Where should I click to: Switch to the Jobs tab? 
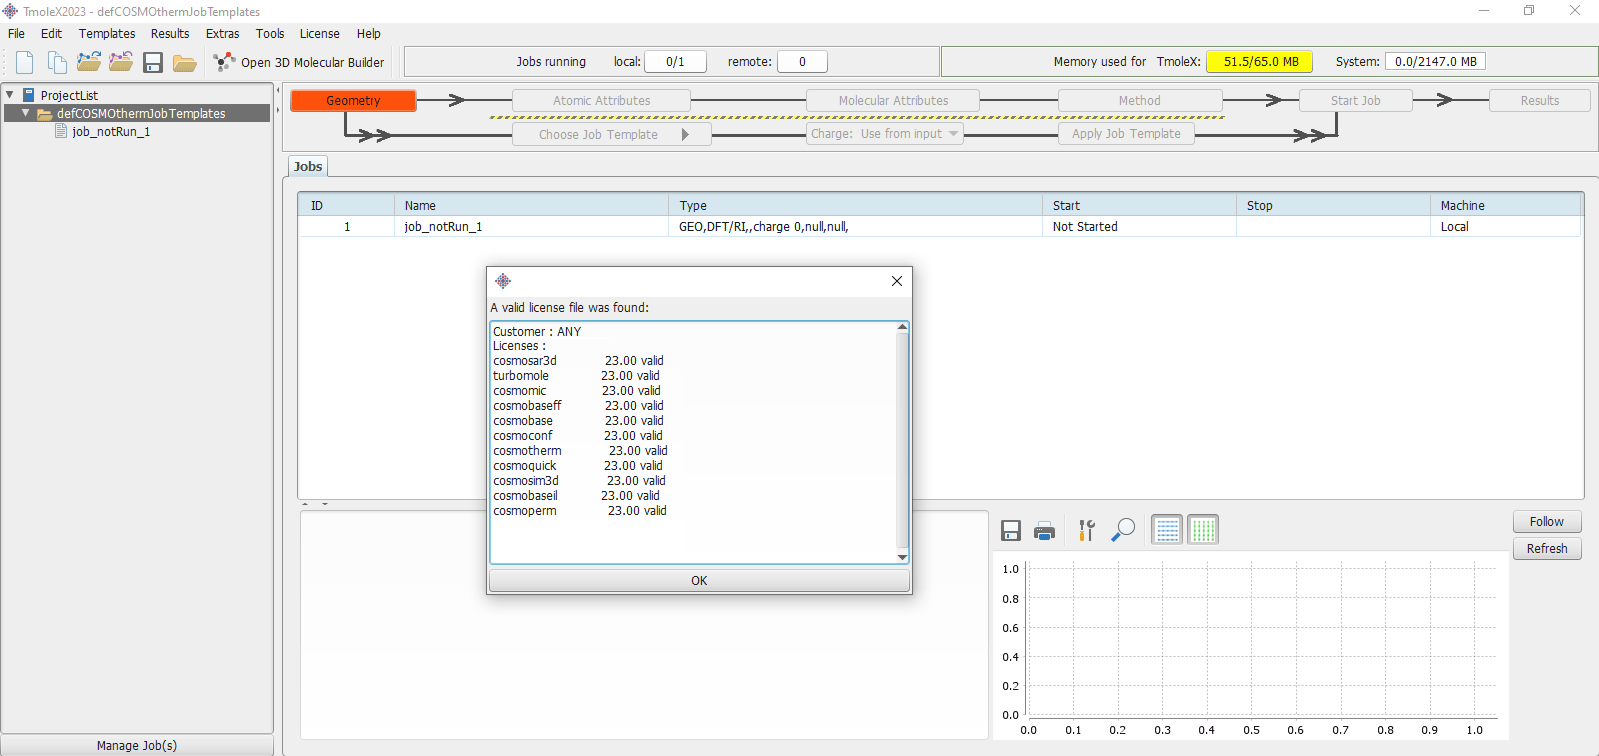pos(308,167)
